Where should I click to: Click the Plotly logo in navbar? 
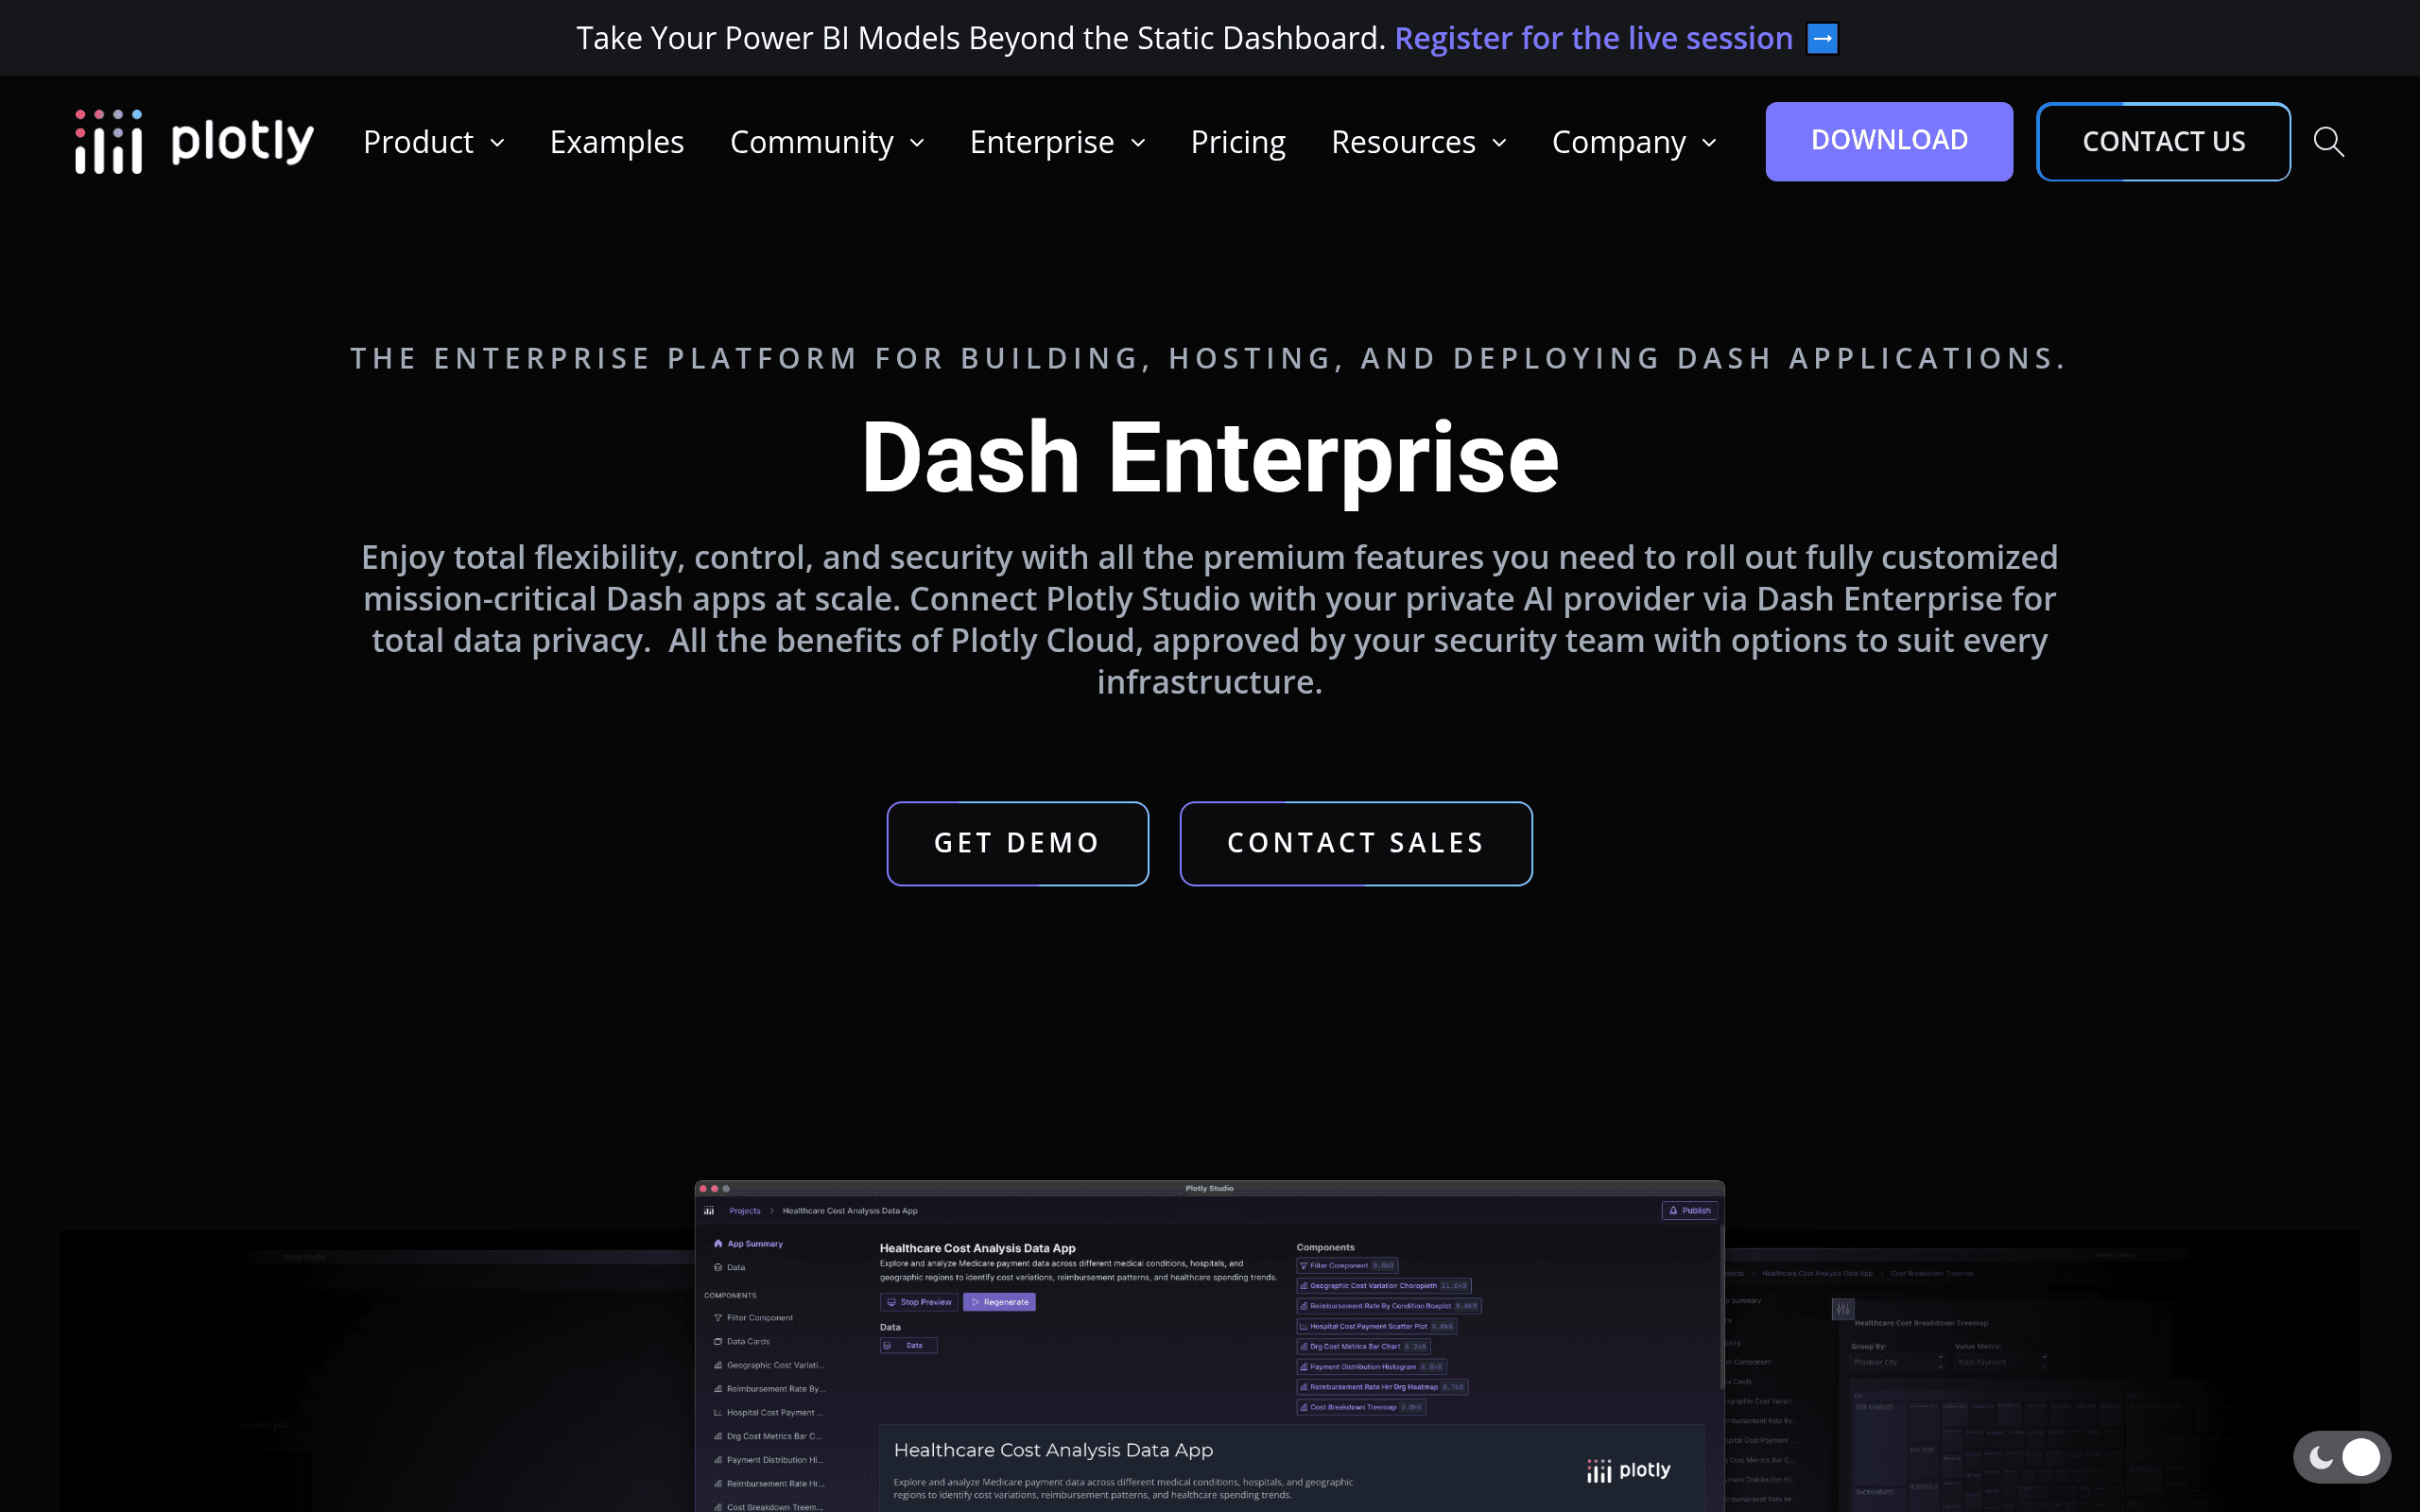[x=194, y=141]
